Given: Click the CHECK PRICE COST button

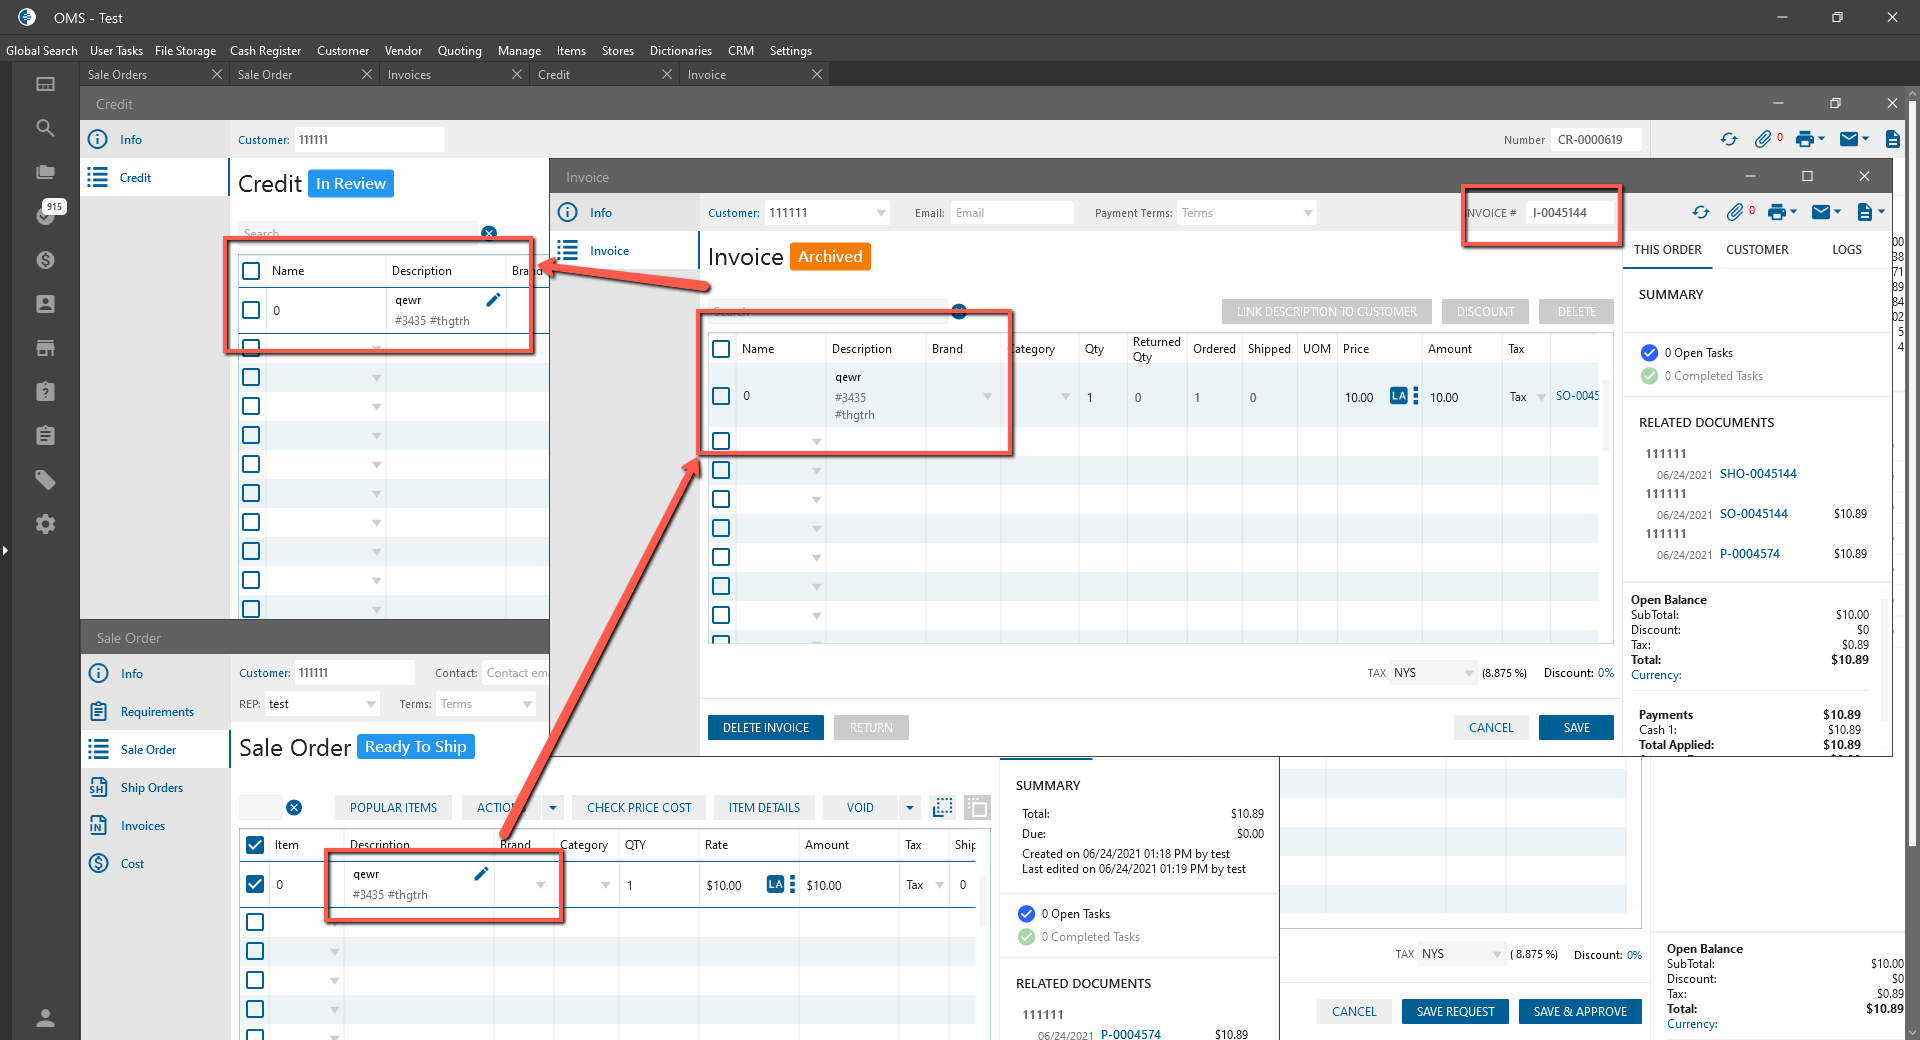Looking at the screenshot, I should [x=639, y=808].
